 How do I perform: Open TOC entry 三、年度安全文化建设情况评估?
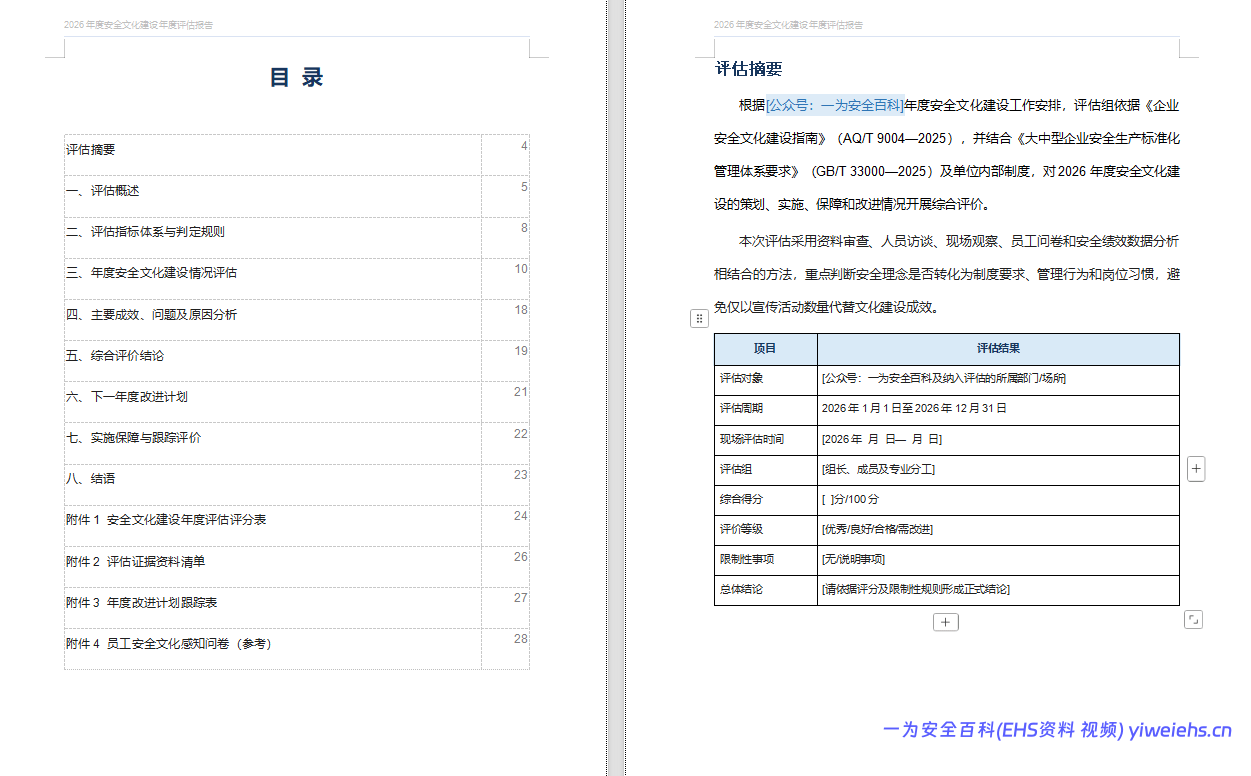pos(152,273)
